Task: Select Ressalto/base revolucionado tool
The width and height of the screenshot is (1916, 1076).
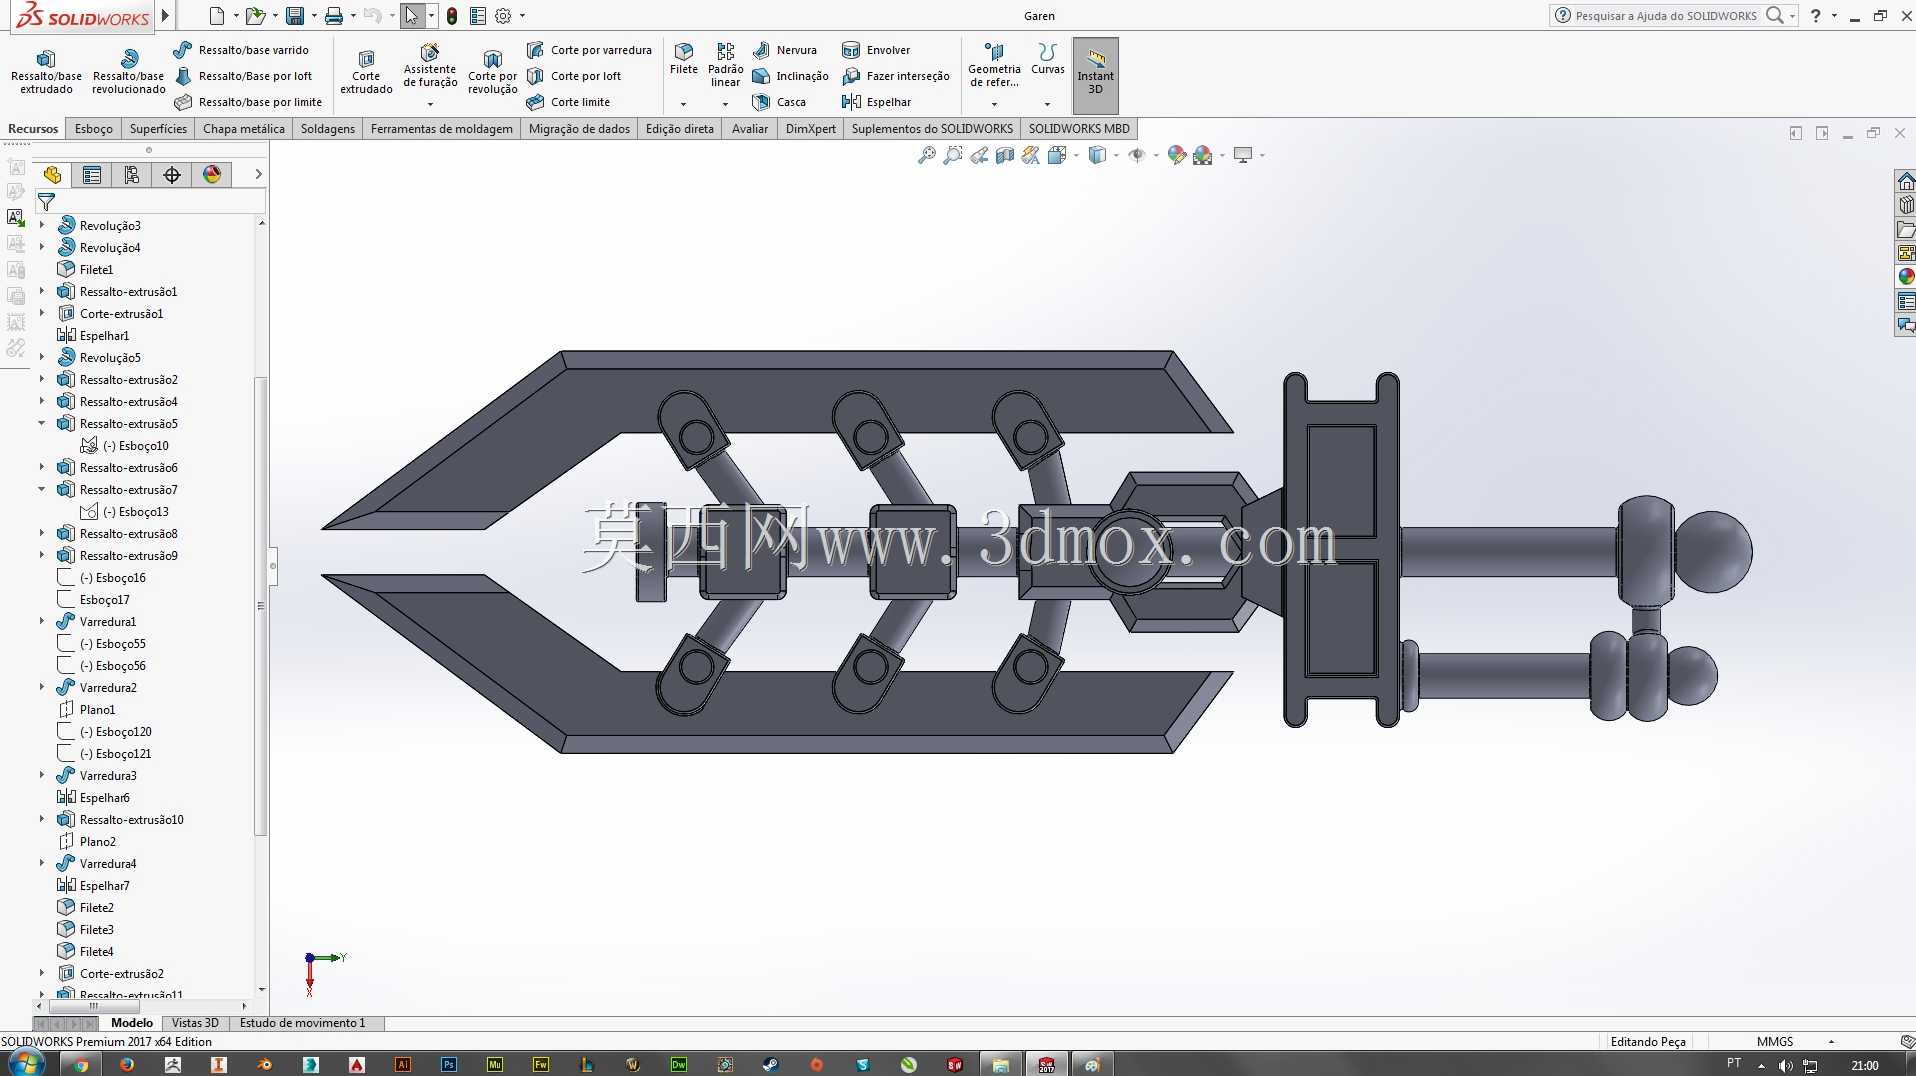Action: point(128,70)
